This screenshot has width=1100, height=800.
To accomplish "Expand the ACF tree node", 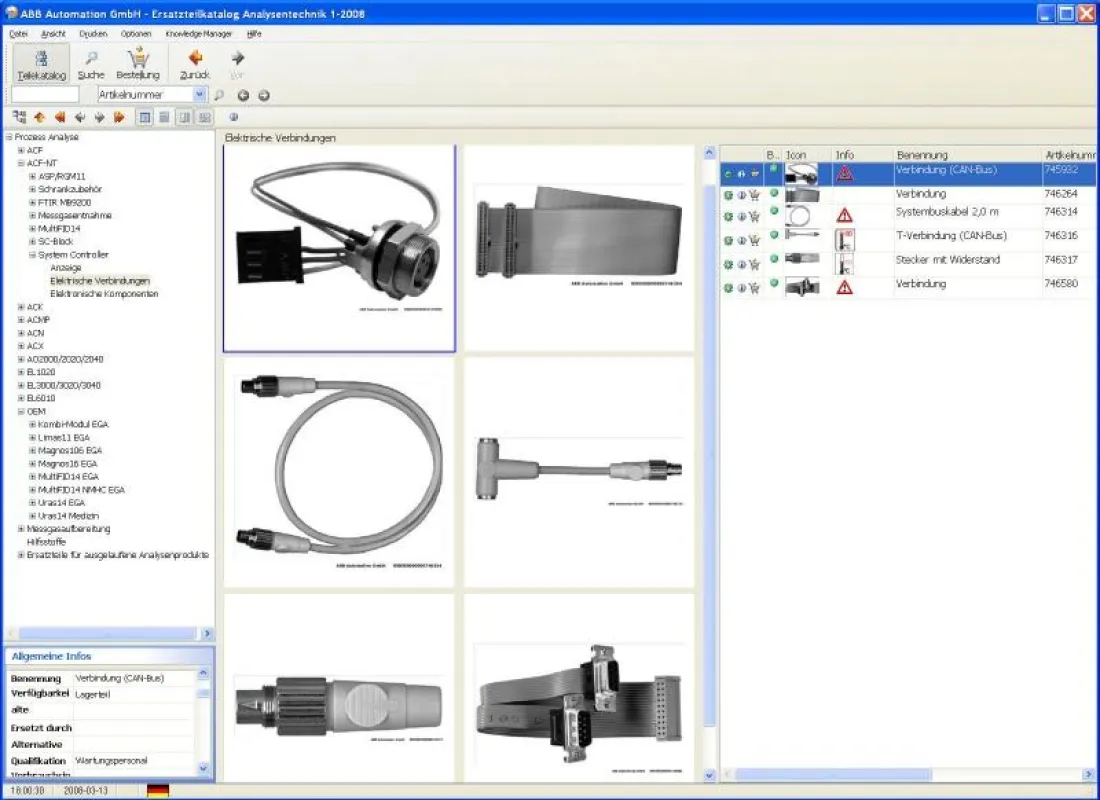I will 21,150.
